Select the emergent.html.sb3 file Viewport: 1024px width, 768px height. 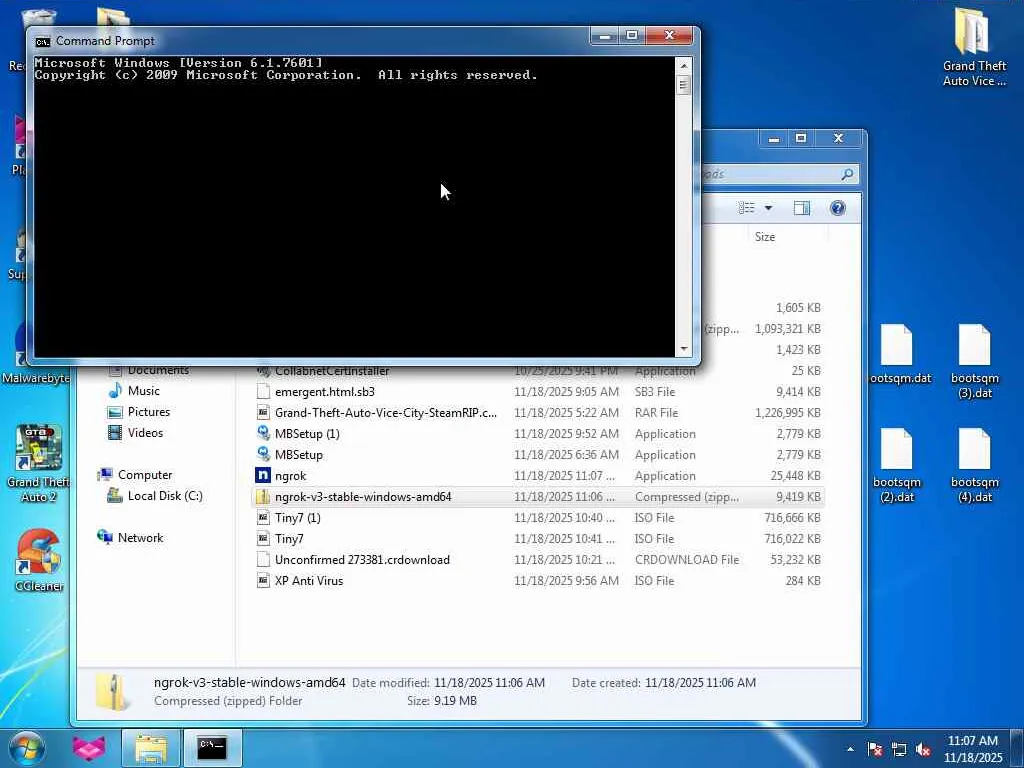click(538, 392)
